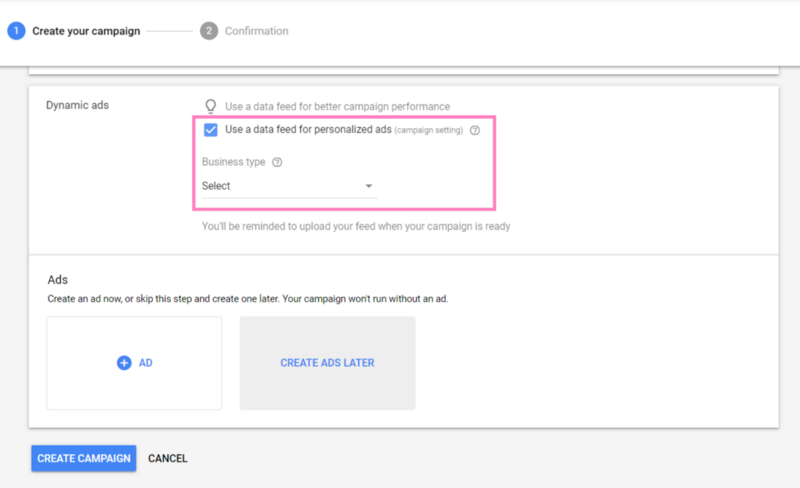The height and width of the screenshot is (488, 800).
Task: Click the new AD card
Action: [134, 363]
